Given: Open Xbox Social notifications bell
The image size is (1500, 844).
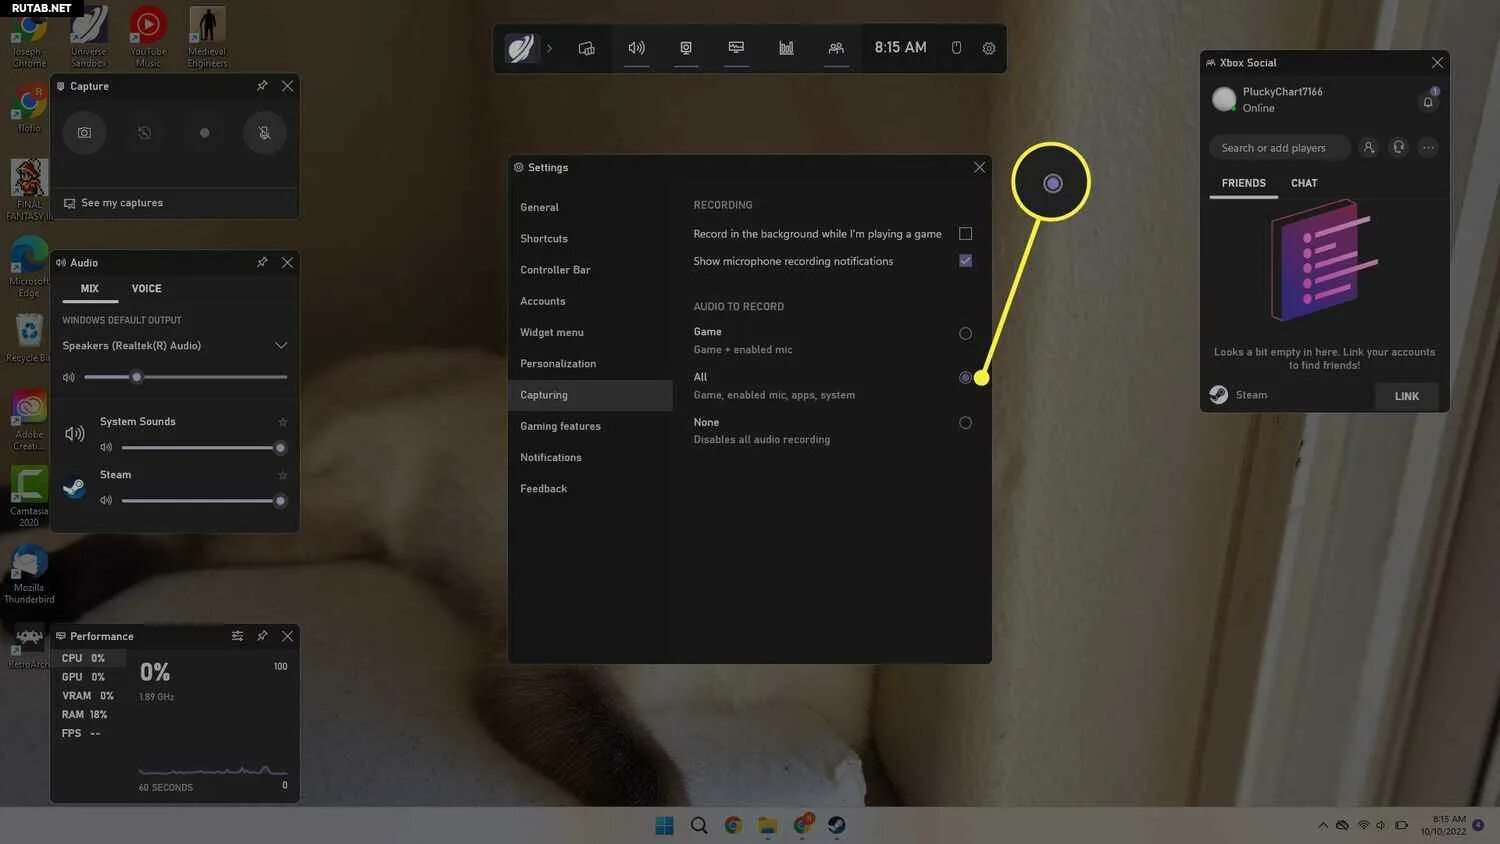Looking at the screenshot, I should point(1428,101).
